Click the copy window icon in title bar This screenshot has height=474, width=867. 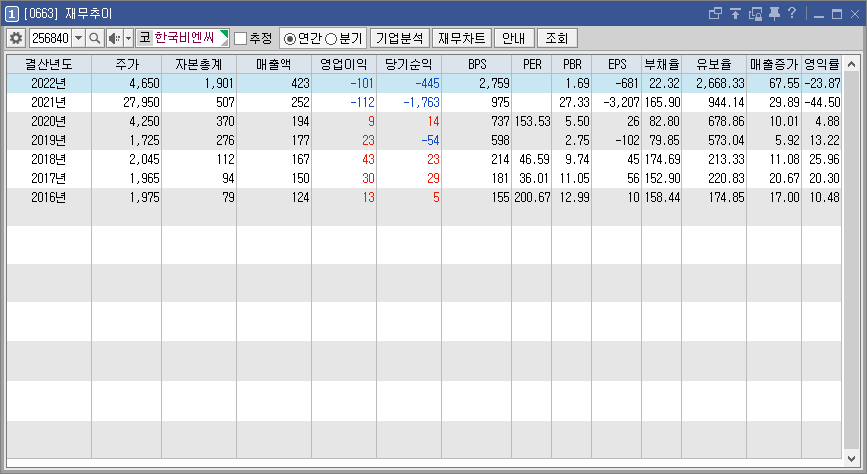pos(755,13)
